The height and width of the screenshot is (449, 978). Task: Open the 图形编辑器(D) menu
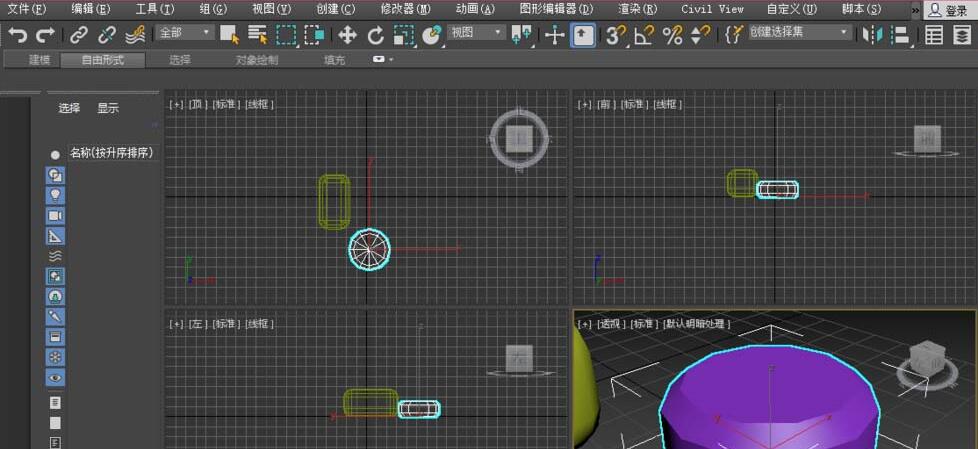556,9
